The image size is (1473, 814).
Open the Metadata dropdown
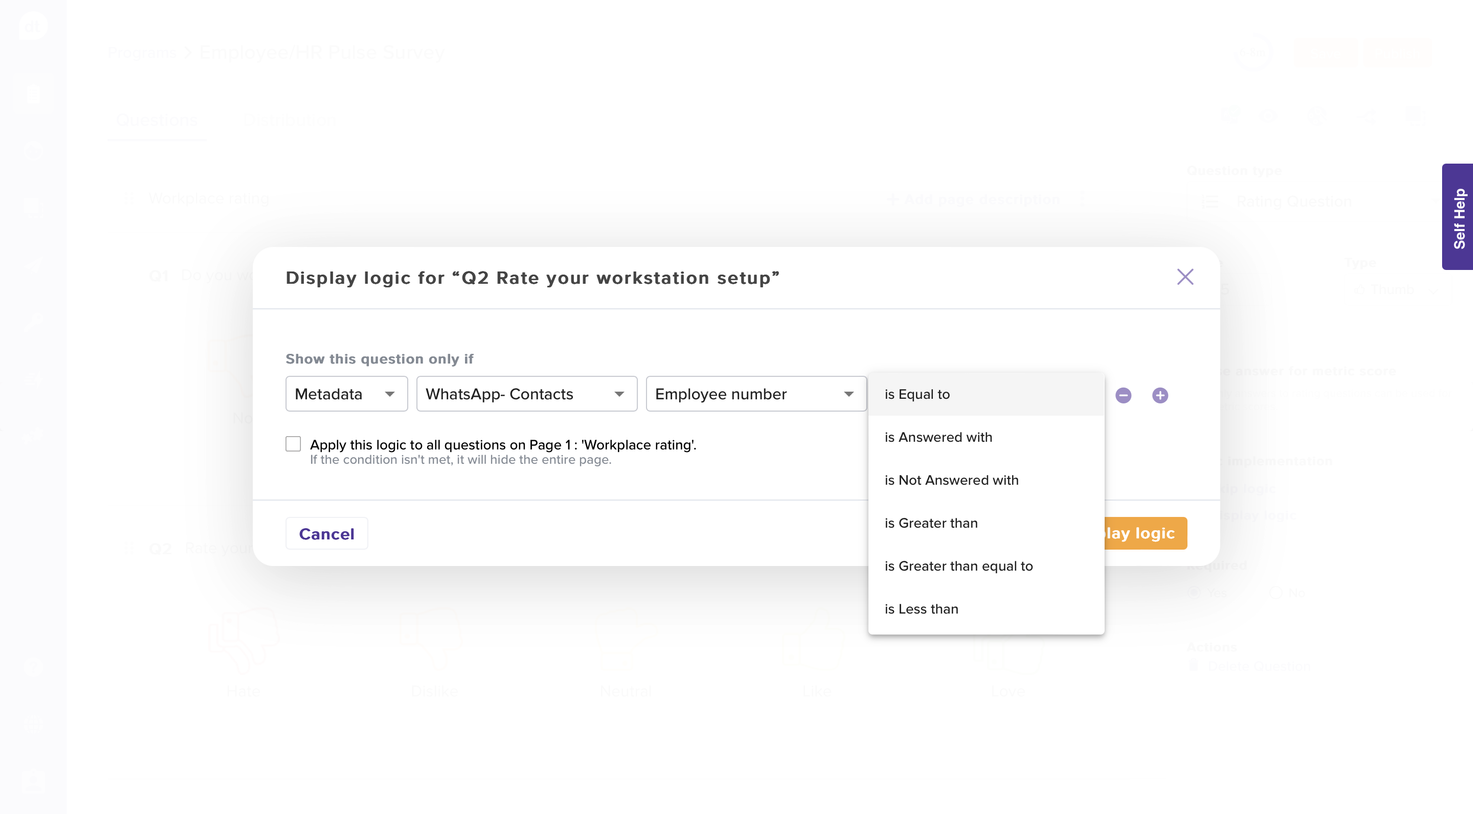point(346,394)
